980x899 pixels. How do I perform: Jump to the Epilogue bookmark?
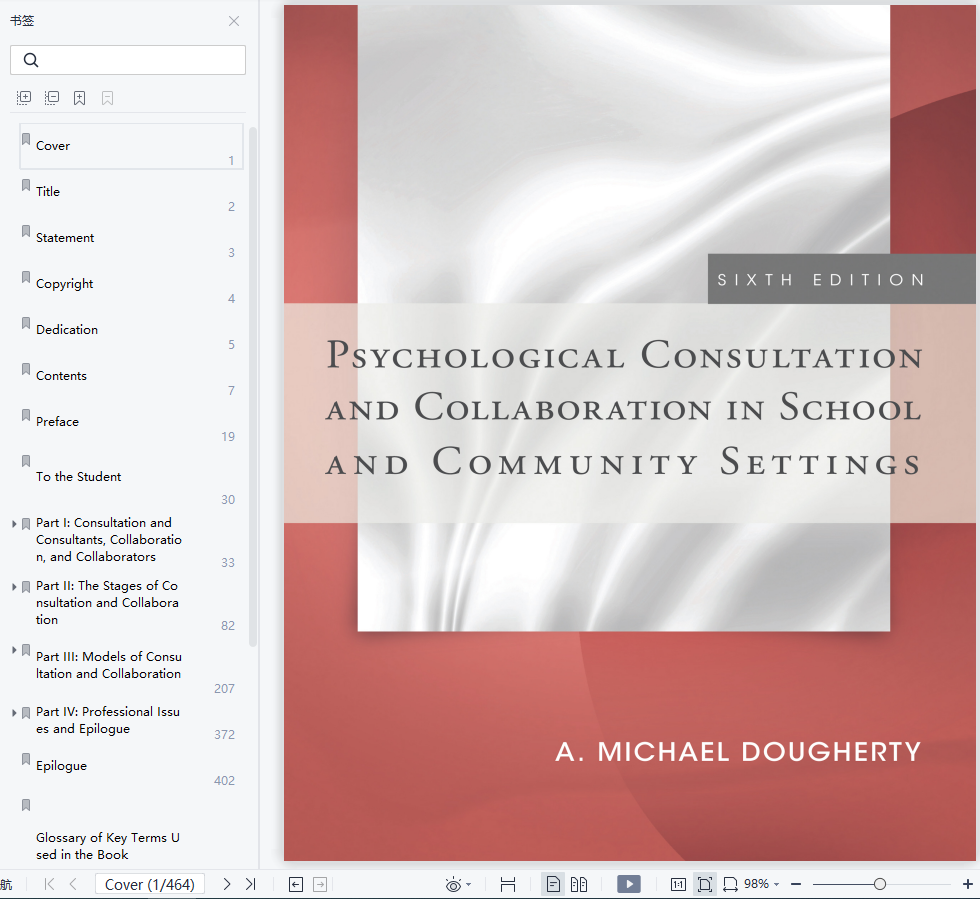(x=61, y=766)
